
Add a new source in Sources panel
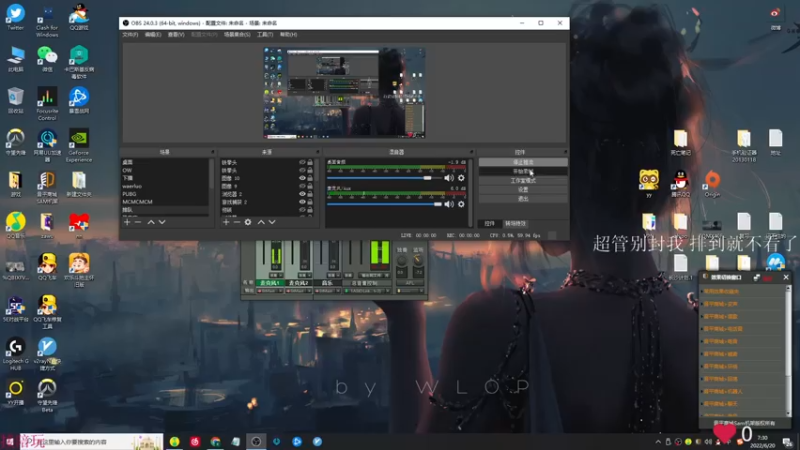[x=226, y=222]
